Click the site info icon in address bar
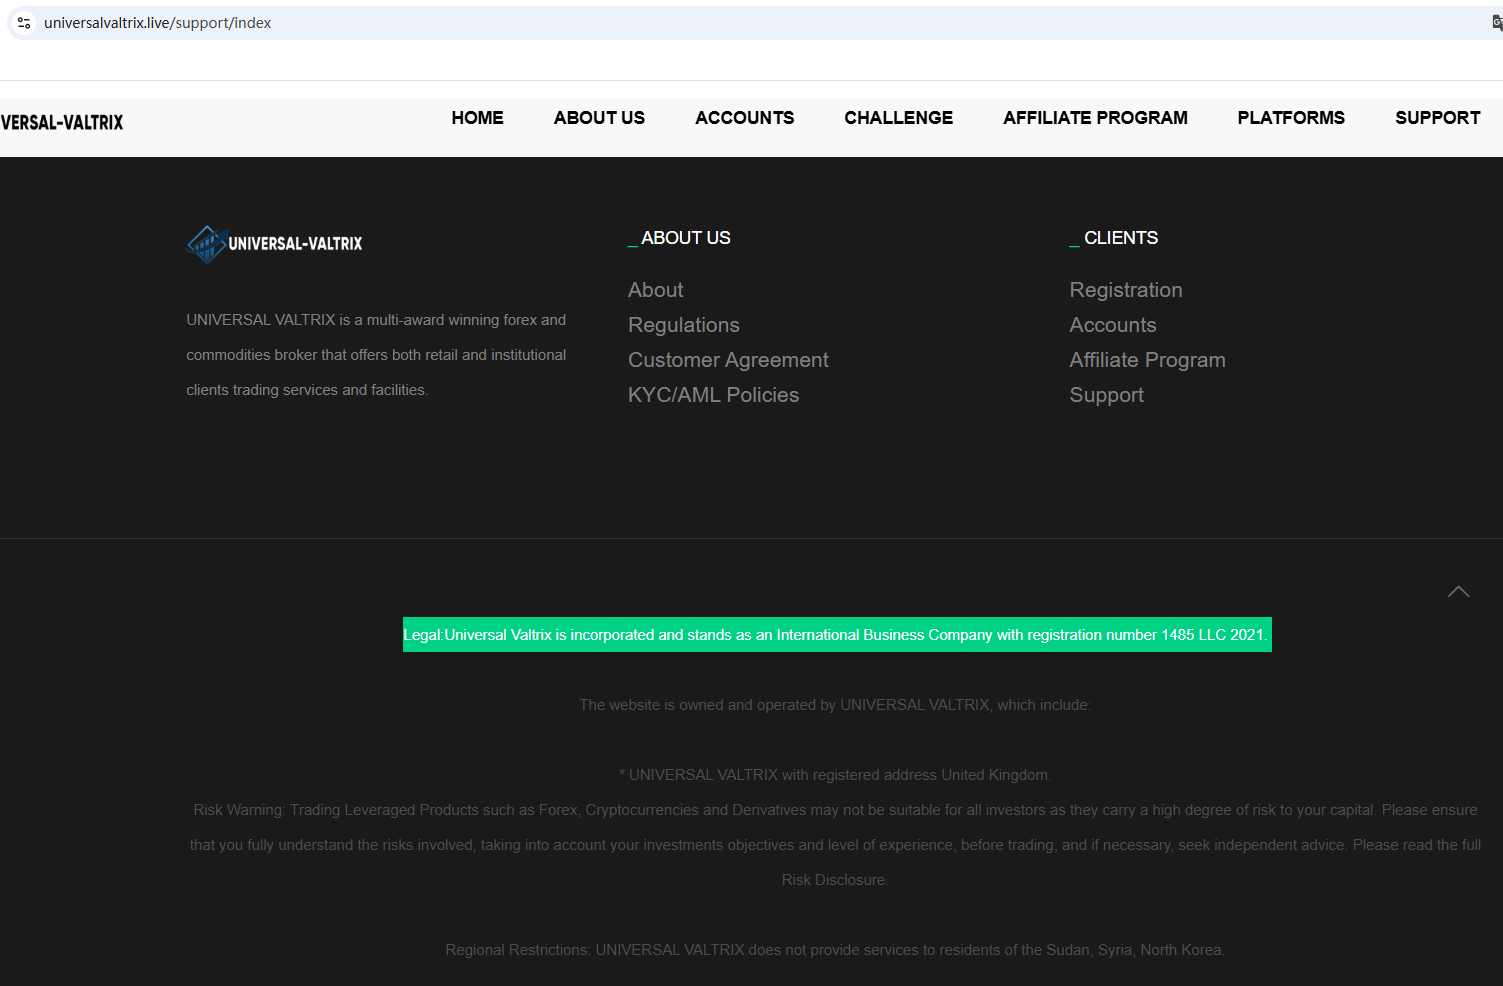The height and width of the screenshot is (986, 1503). (24, 23)
